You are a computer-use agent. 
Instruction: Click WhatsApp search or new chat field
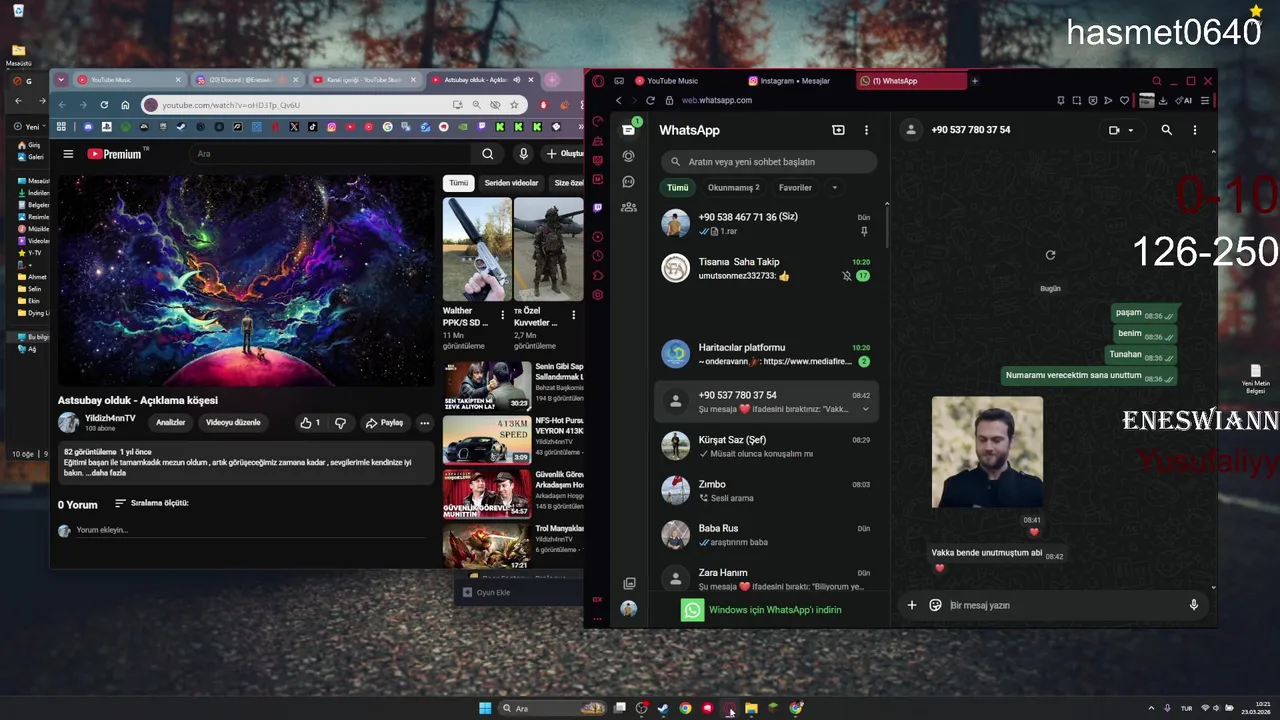tap(769, 162)
